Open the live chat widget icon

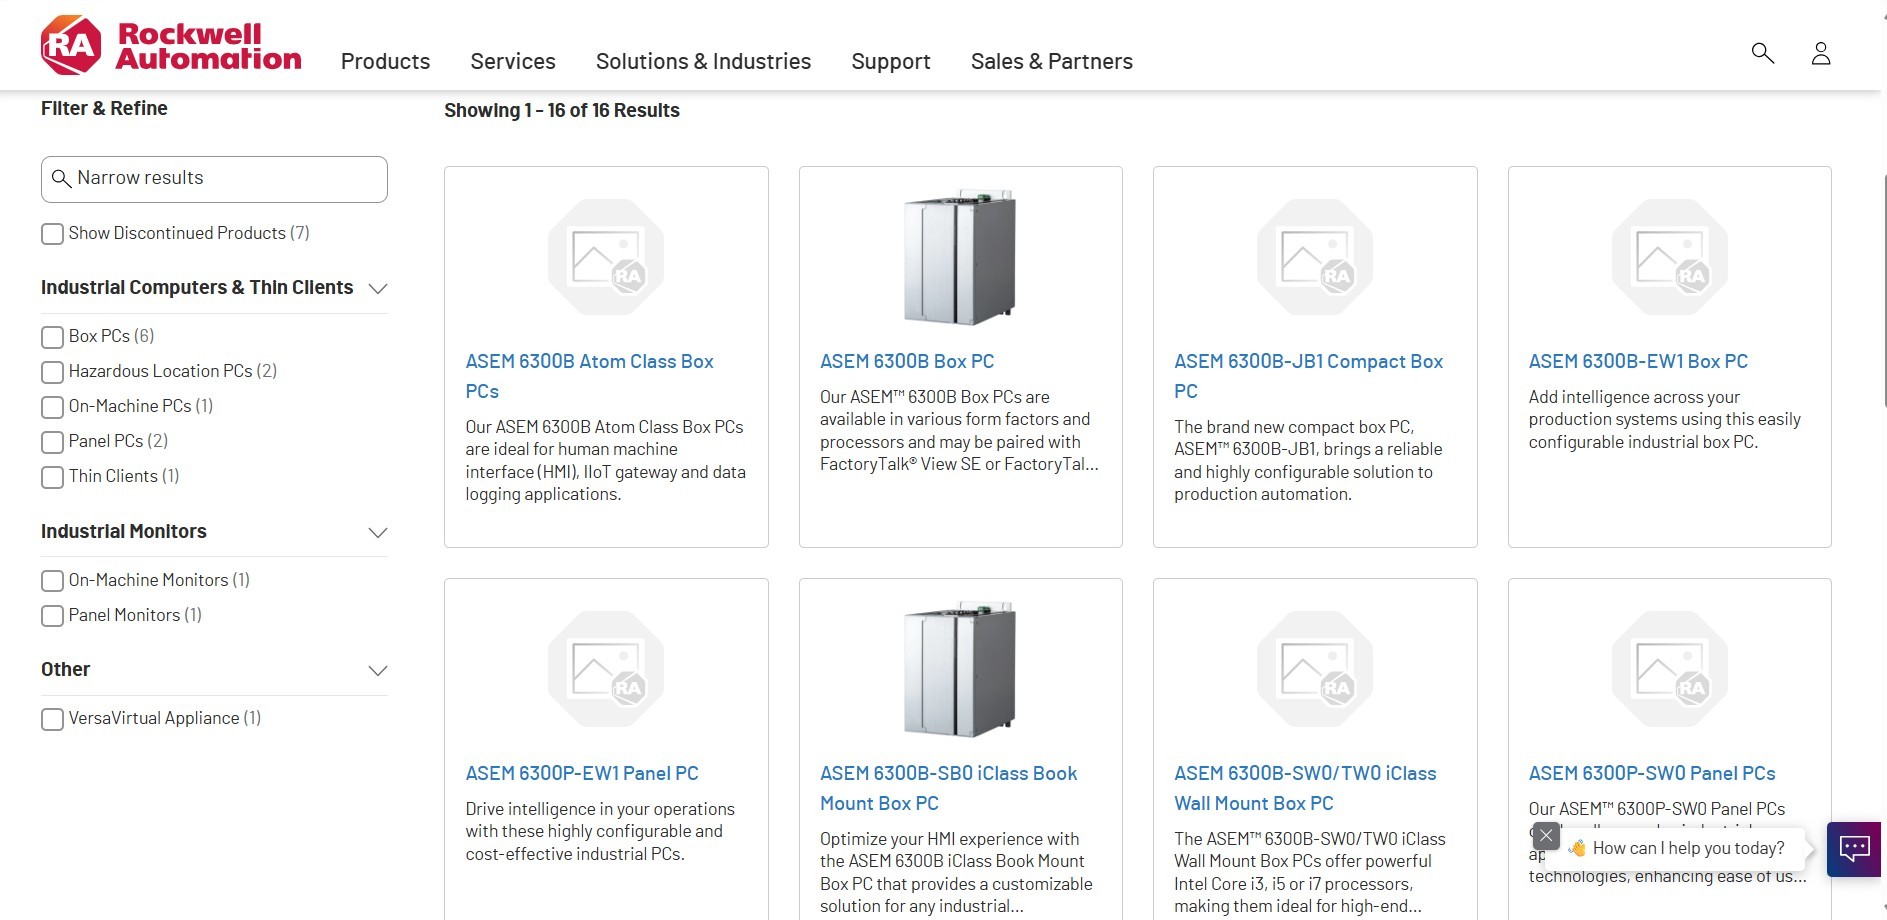pyautogui.click(x=1854, y=849)
